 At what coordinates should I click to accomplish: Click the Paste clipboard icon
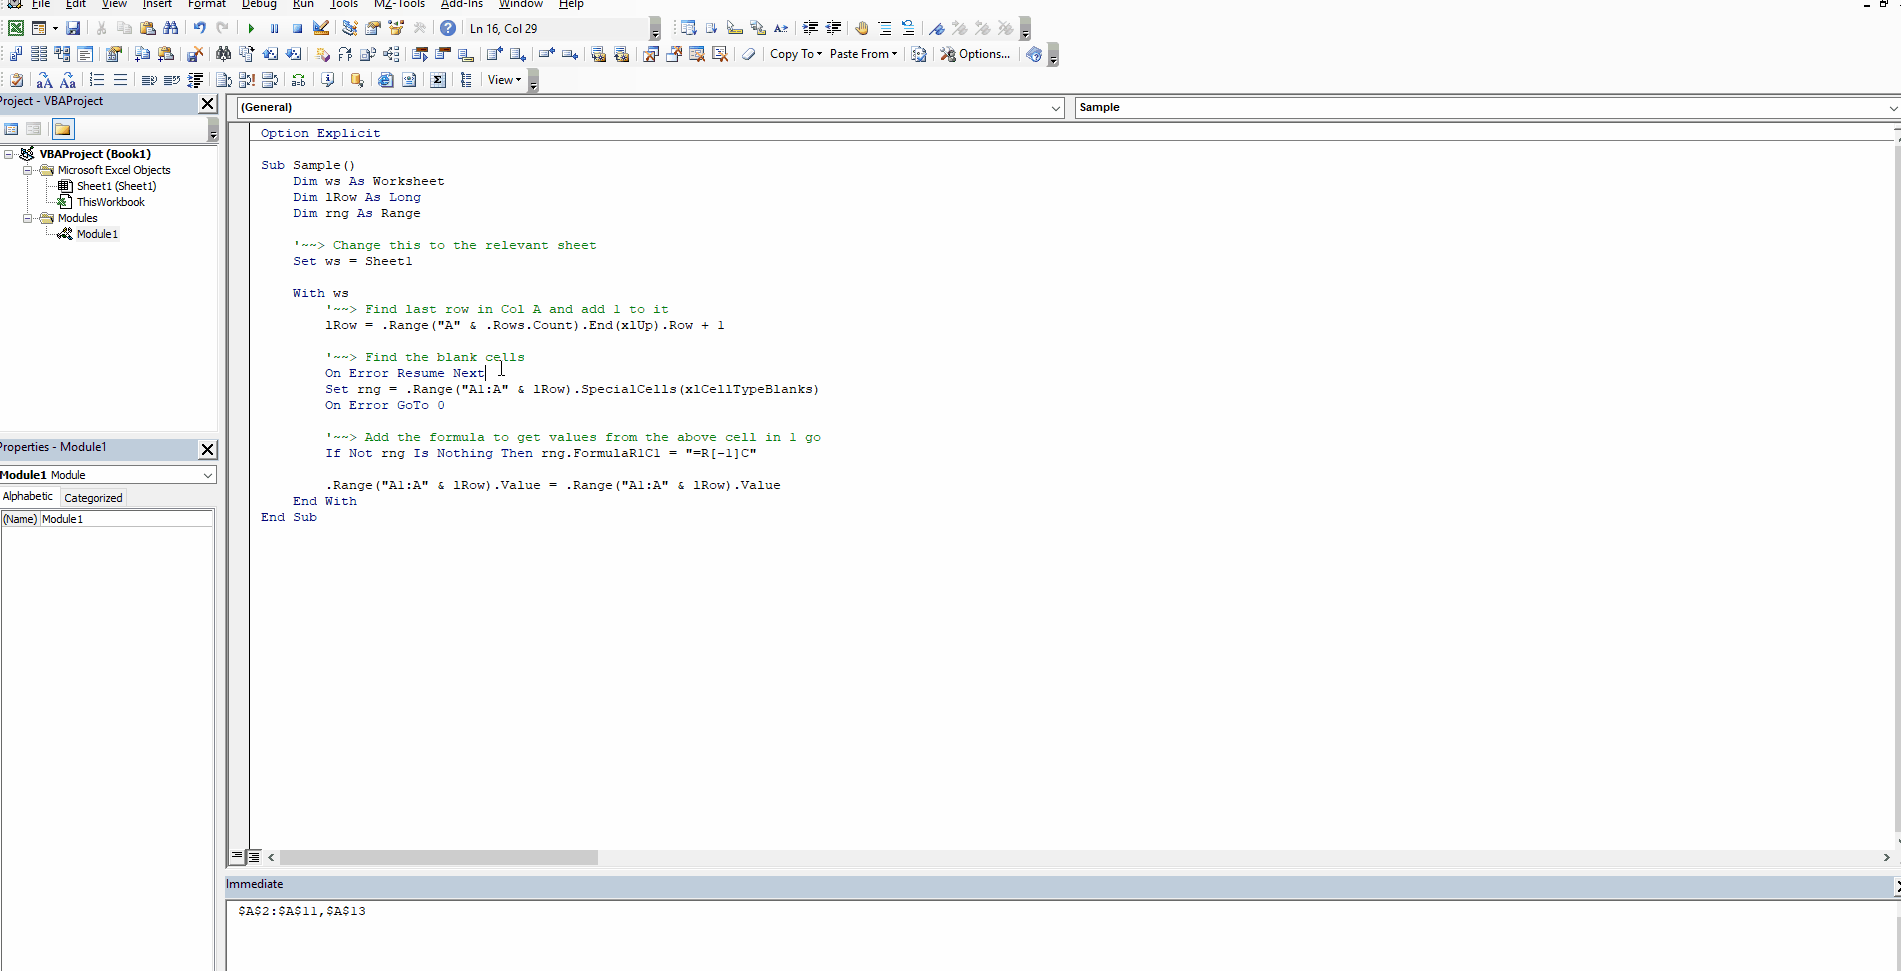click(x=147, y=28)
